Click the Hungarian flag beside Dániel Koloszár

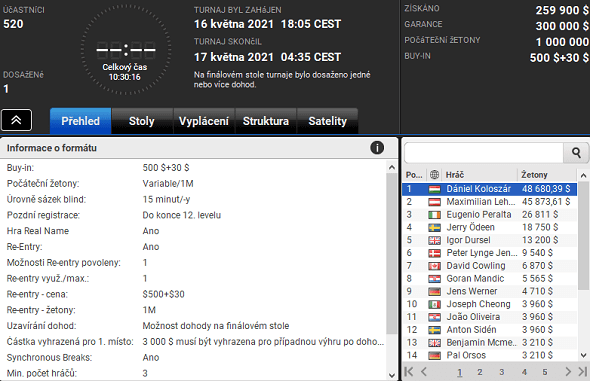434,189
